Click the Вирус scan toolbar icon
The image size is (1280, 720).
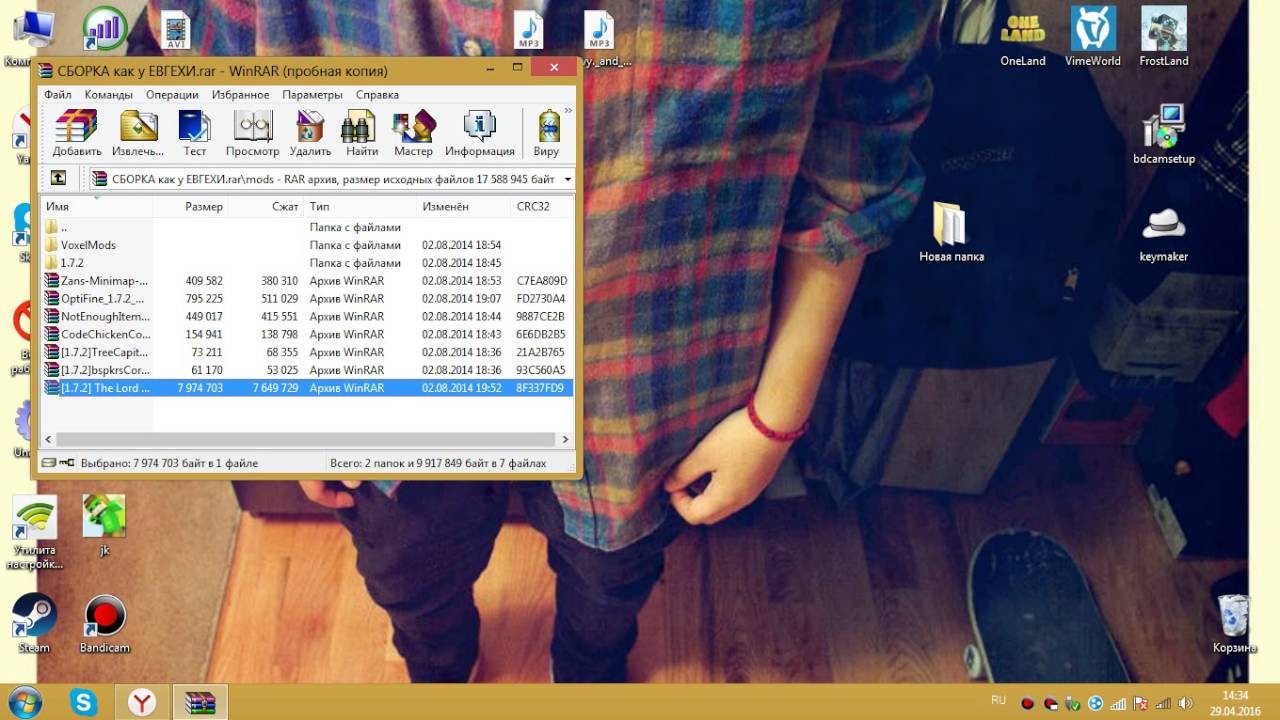(546, 133)
